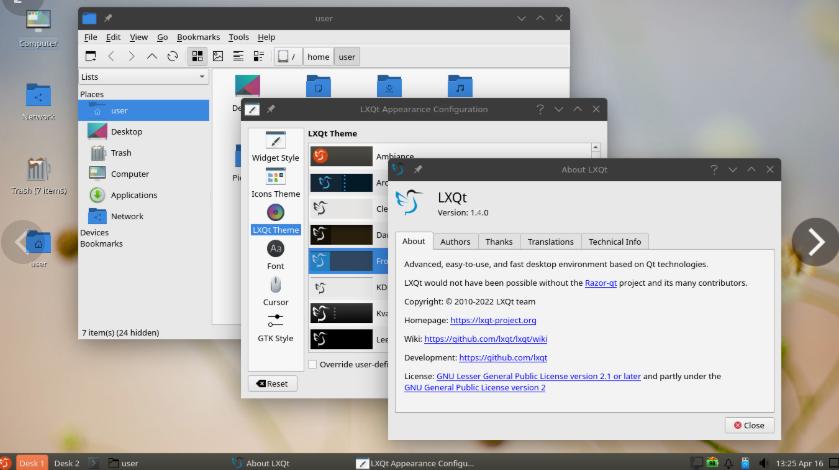839x470 pixels.
Task: Switch to icon view mode
Action: tap(197, 56)
